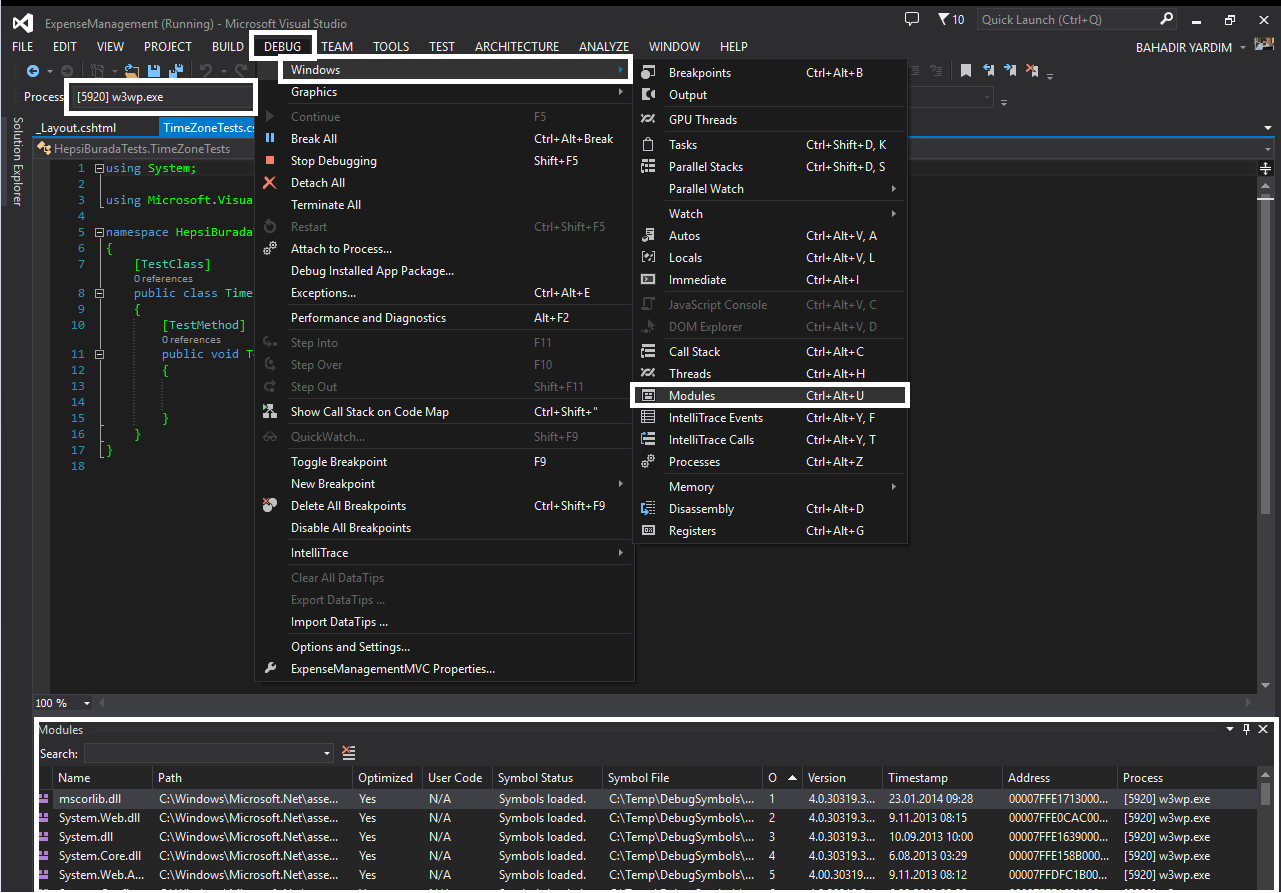Open the ANALYZE menu
Image resolution: width=1281 pixels, height=893 pixels.
coord(604,46)
